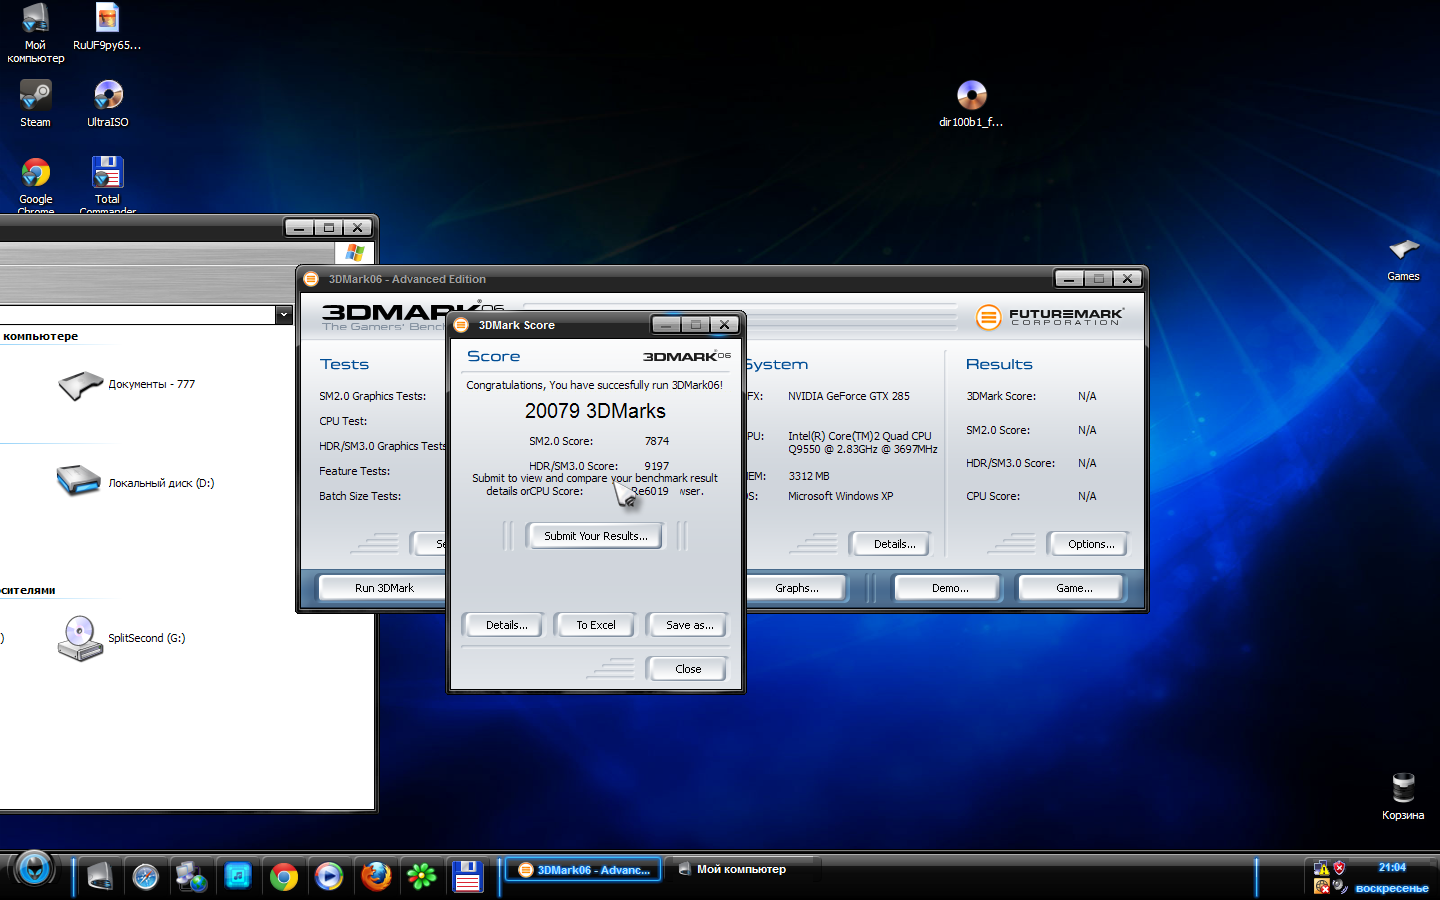Click the network warning tray icon
This screenshot has height=900, width=1440.
click(1321, 868)
